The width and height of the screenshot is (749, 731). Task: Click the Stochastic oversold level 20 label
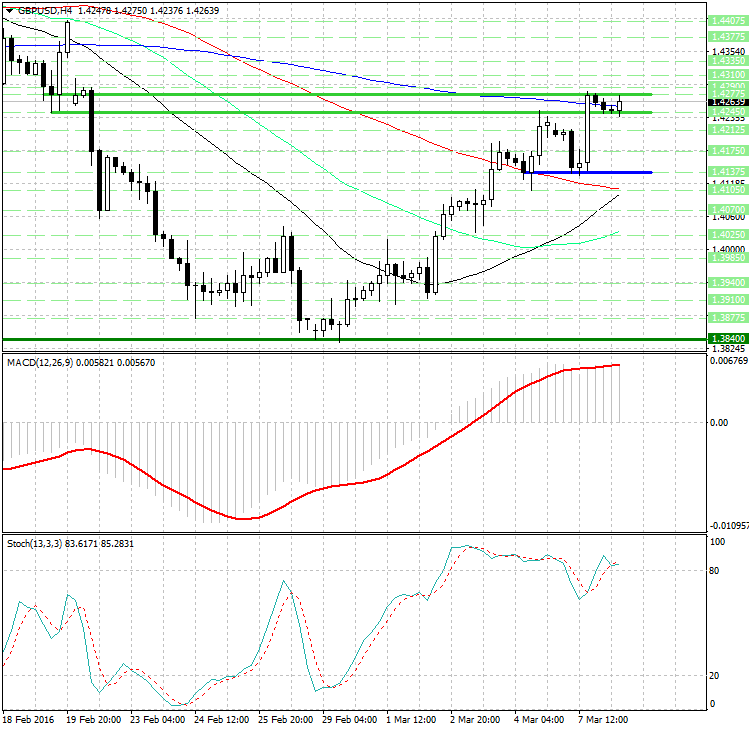(x=714, y=676)
